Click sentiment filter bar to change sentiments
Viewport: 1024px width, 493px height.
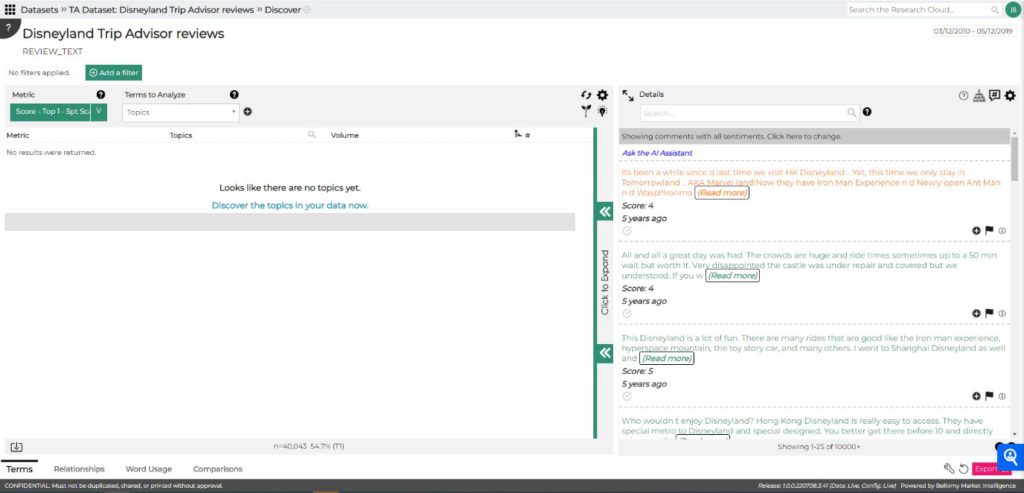pyautogui.click(x=814, y=136)
